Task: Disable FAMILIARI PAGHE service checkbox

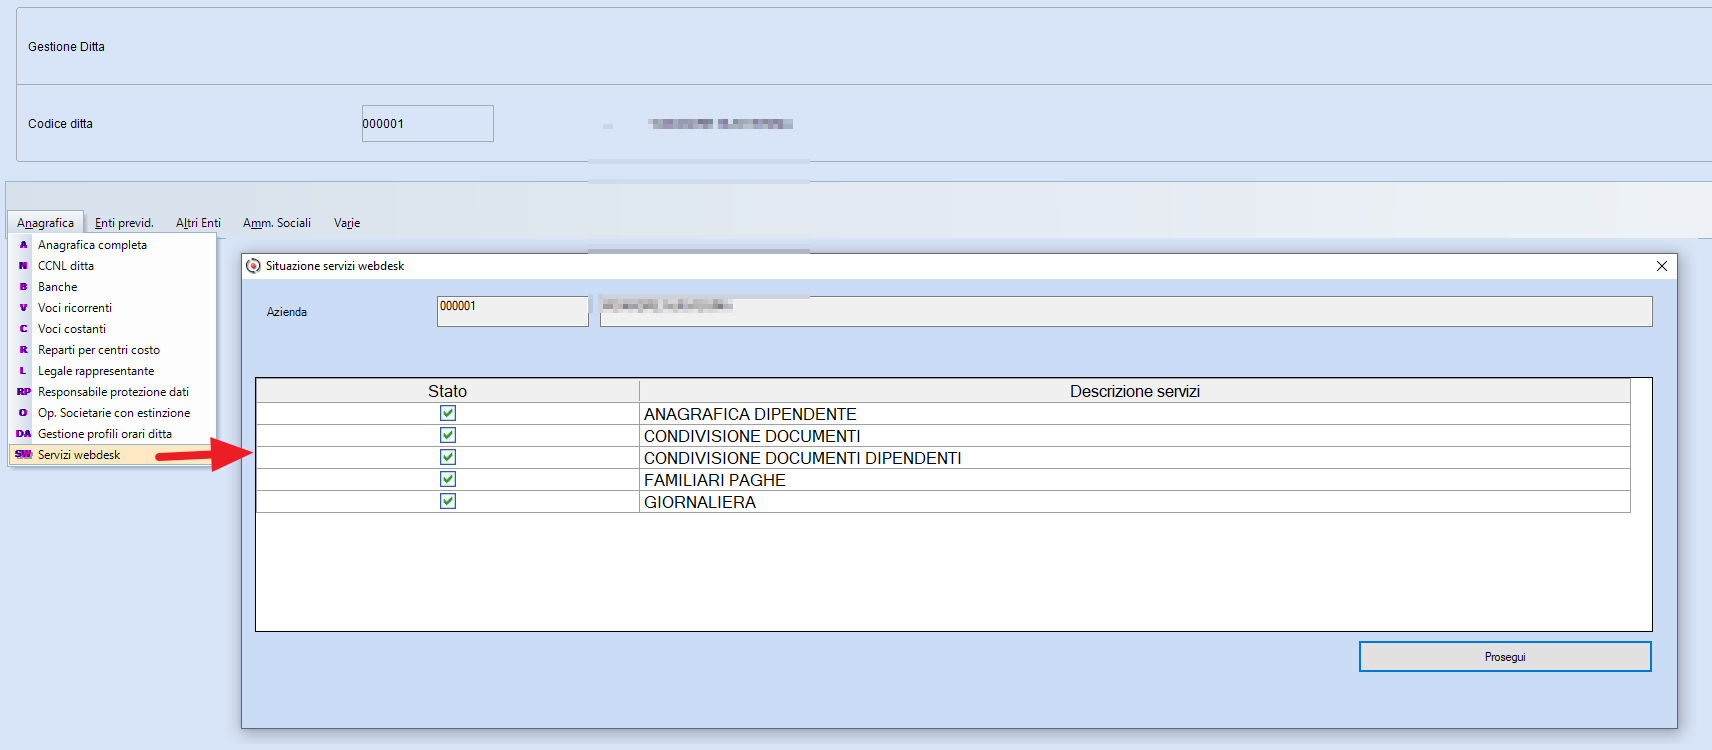Action: pos(448,479)
